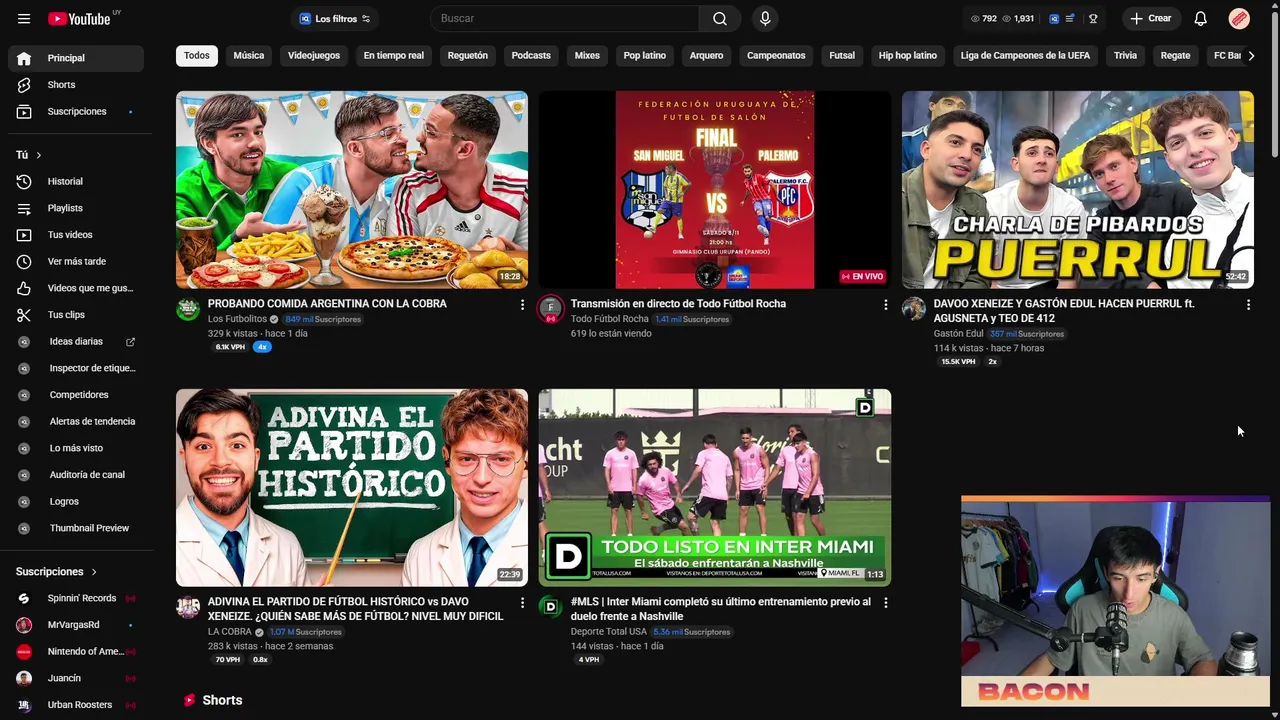Open LA COBRA channel link
Screen dimensions: 1280x720
coord(229,632)
